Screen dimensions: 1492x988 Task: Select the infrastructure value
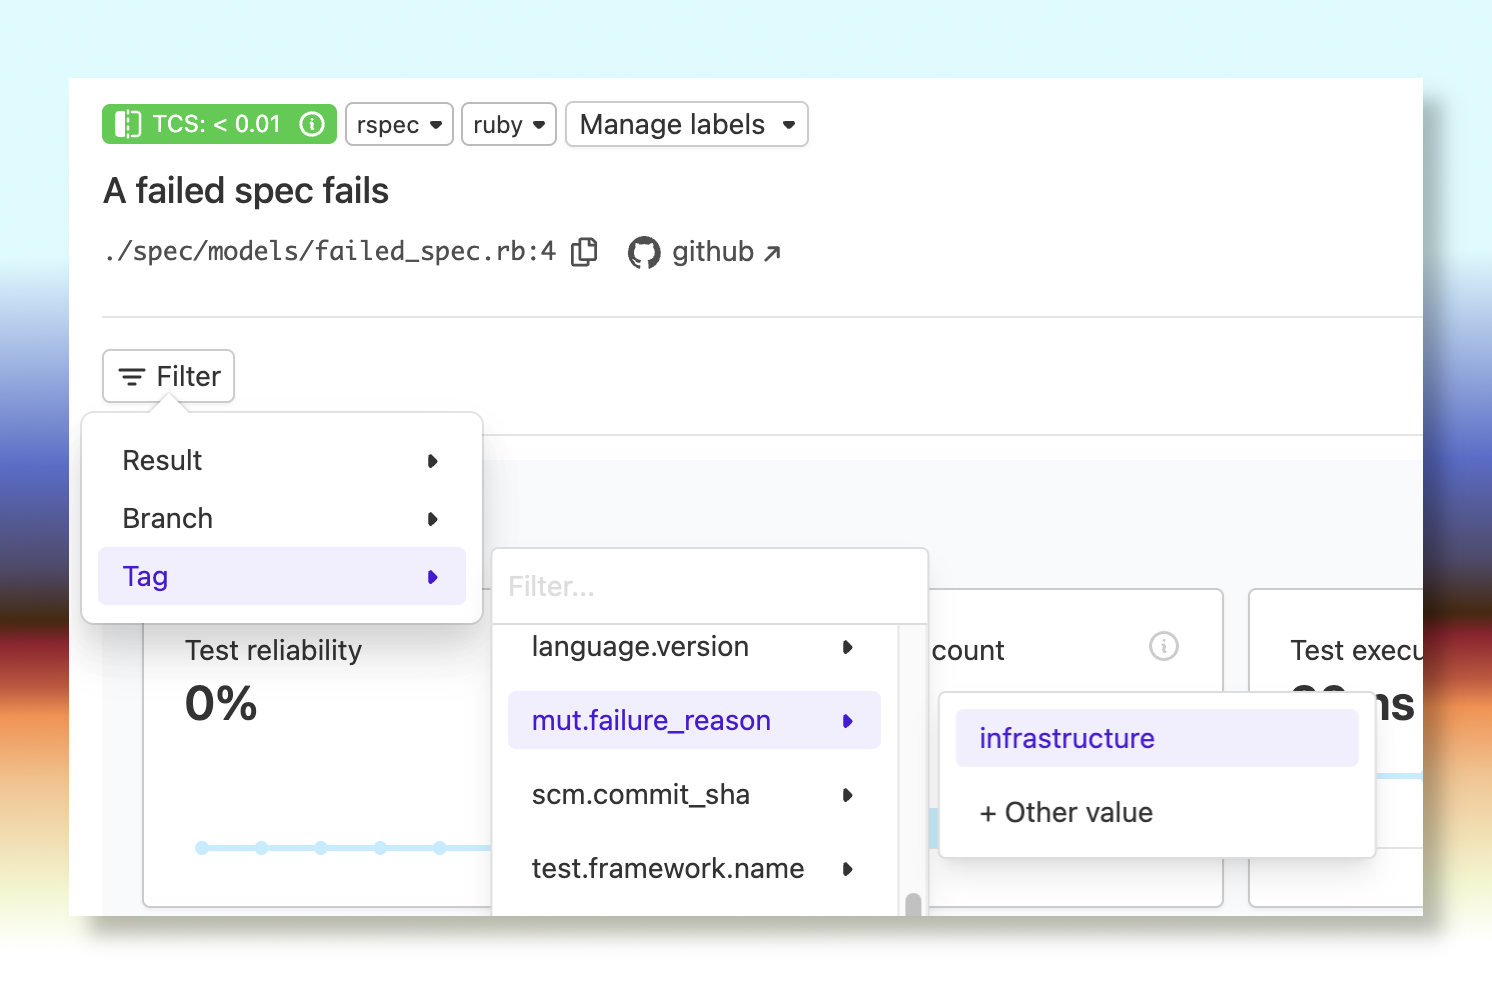(1157, 738)
